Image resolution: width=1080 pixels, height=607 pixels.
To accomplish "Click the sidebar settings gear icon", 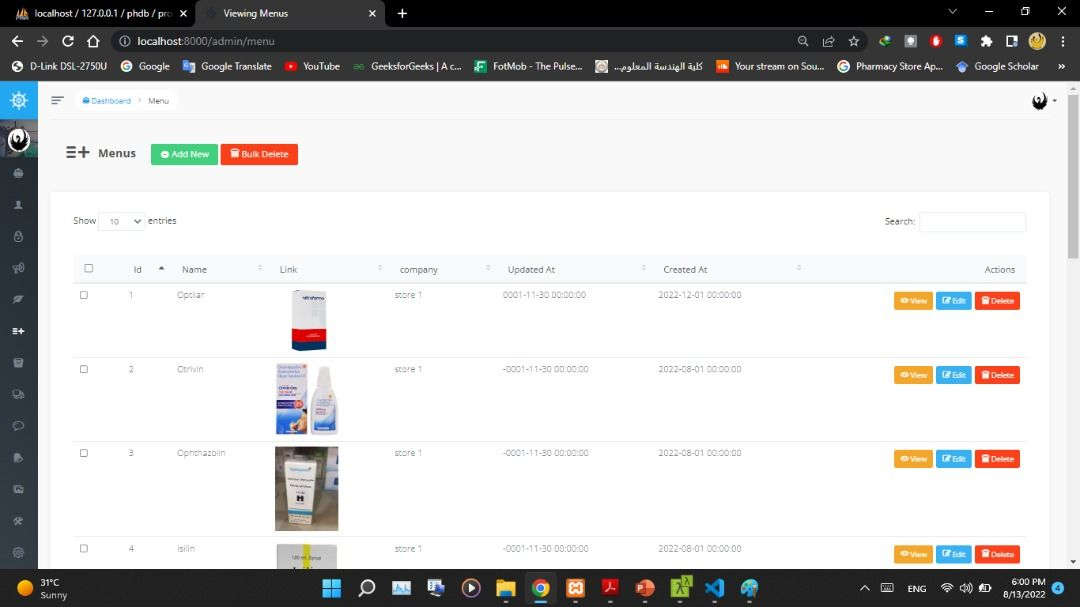I will 19,553.
